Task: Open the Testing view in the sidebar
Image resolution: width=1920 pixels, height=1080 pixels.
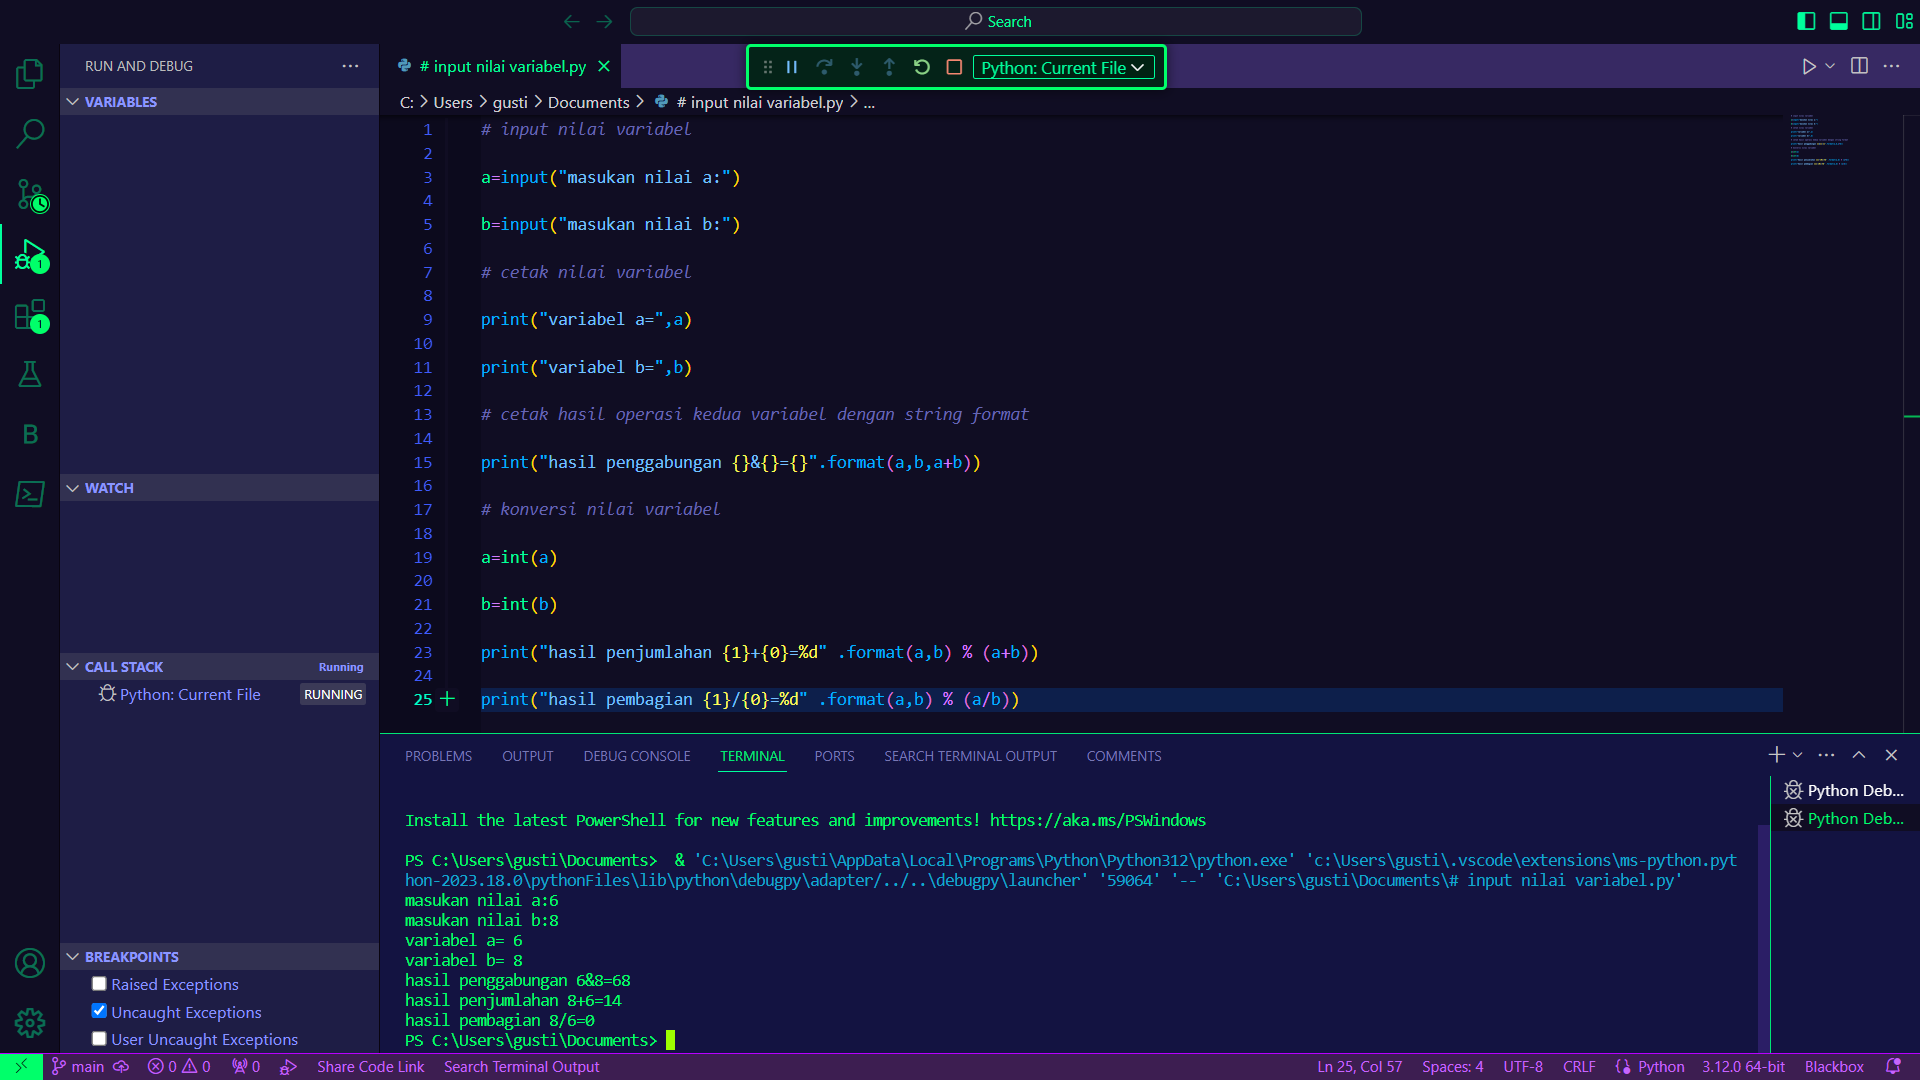Action: pos(30,374)
